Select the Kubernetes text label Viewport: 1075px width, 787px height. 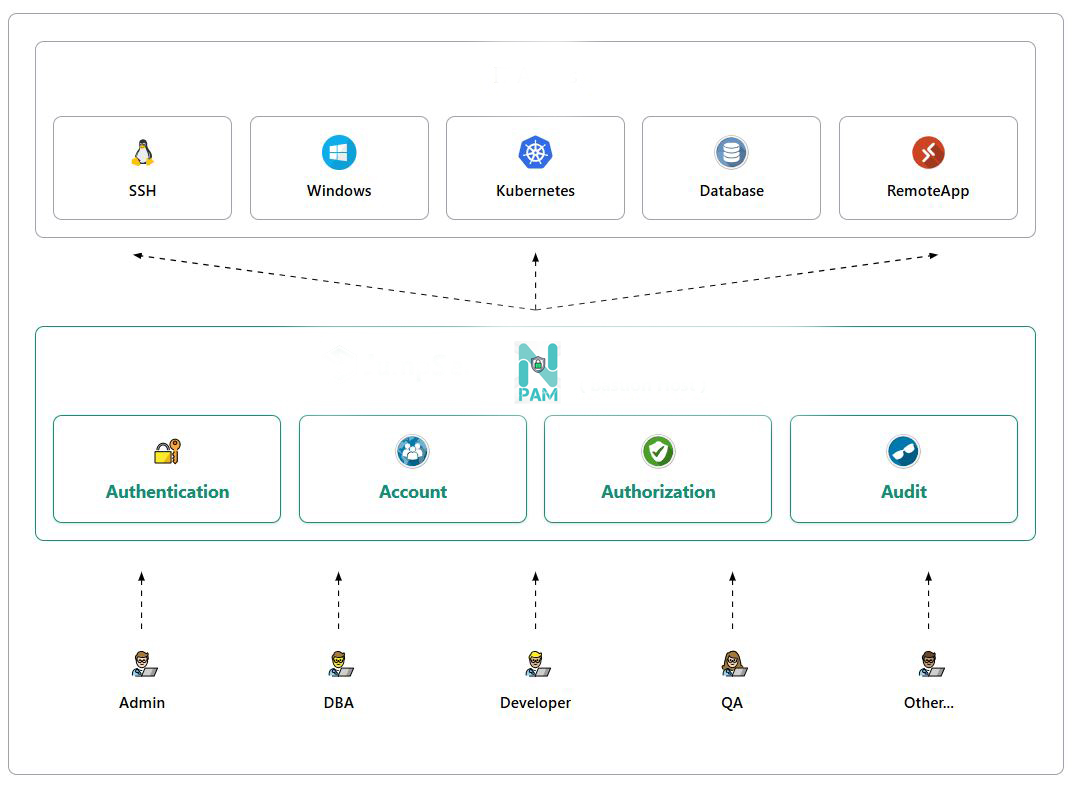tap(535, 191)
